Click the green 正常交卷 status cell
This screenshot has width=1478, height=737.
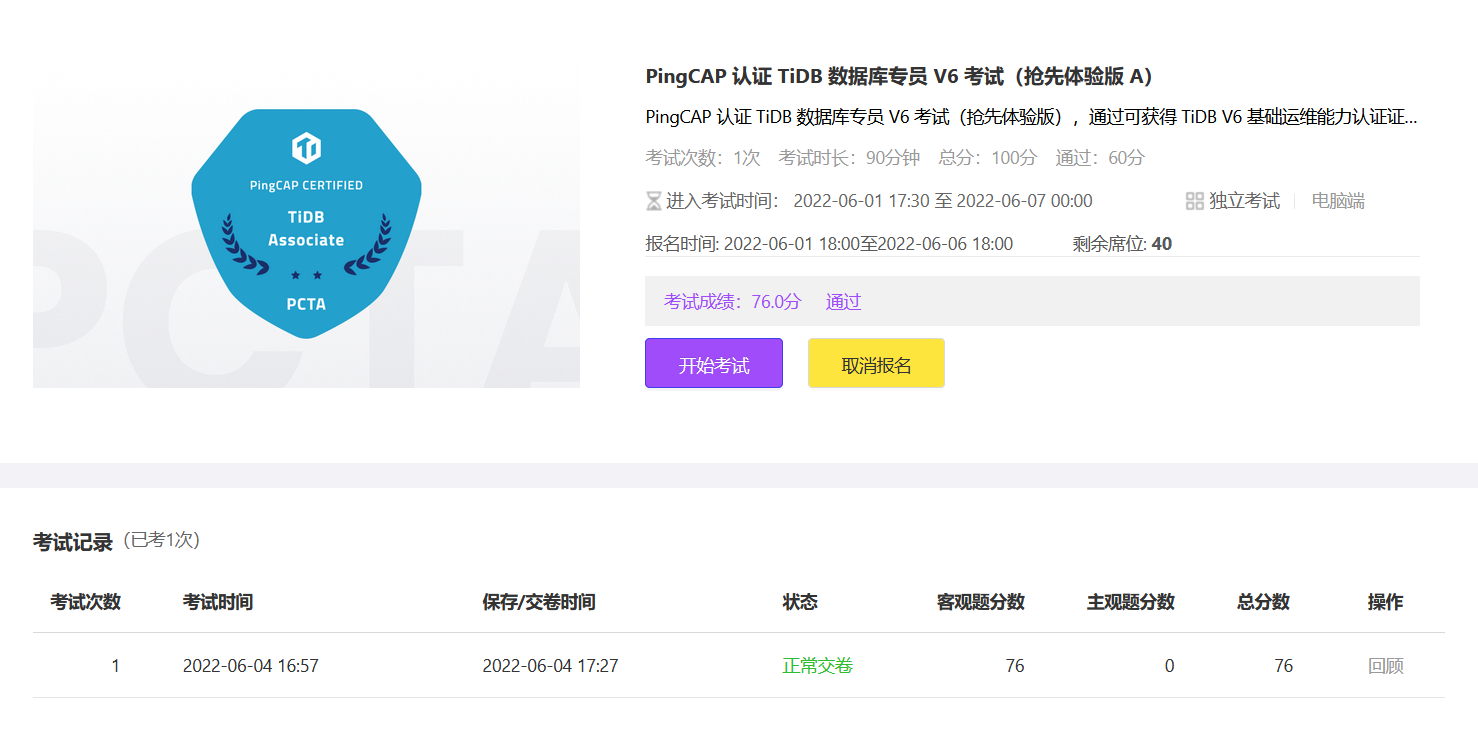tap(818, 666)
